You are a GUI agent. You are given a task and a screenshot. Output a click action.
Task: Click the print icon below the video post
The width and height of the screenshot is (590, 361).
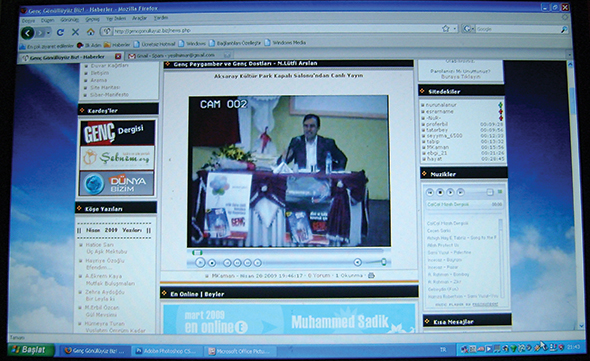click(371, 276)
